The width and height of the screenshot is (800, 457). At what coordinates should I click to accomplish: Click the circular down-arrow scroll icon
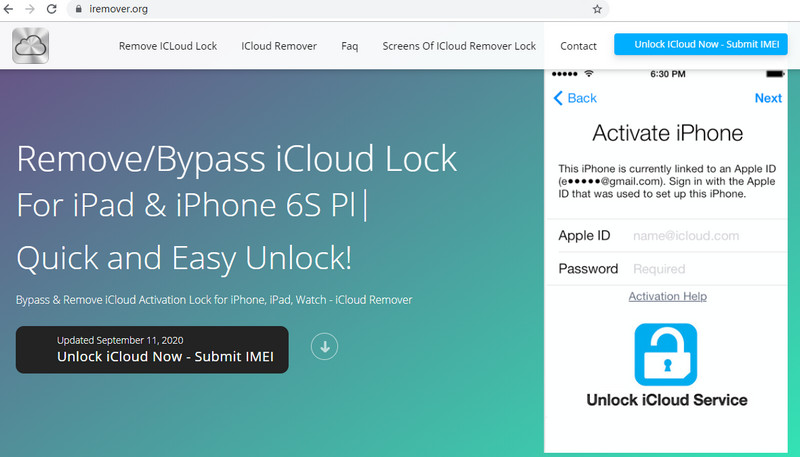point(325,347)
